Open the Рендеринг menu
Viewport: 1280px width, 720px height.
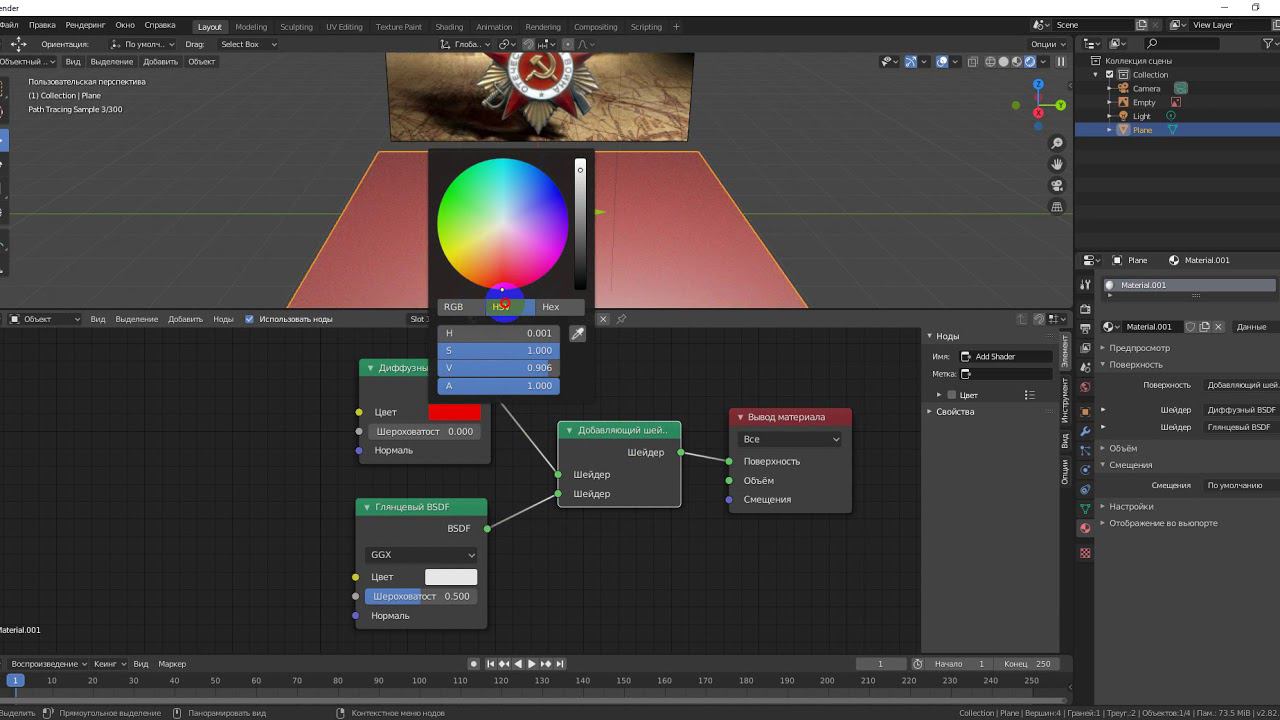tap(85, 25)
